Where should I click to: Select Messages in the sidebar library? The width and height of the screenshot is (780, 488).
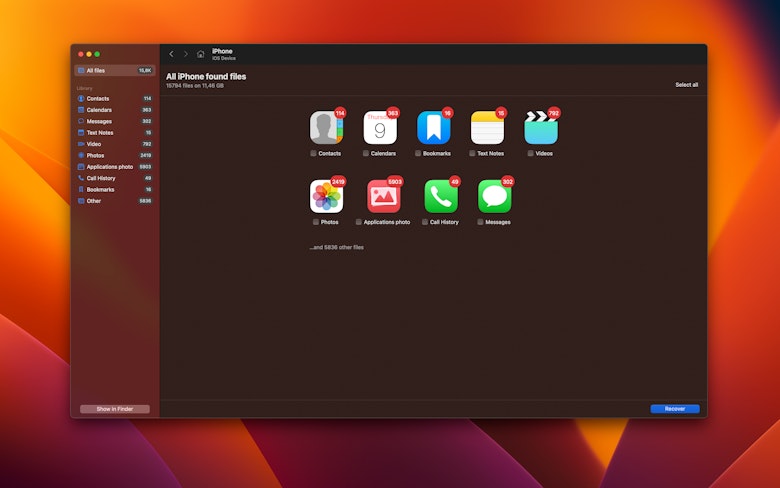tap(115, 121)
